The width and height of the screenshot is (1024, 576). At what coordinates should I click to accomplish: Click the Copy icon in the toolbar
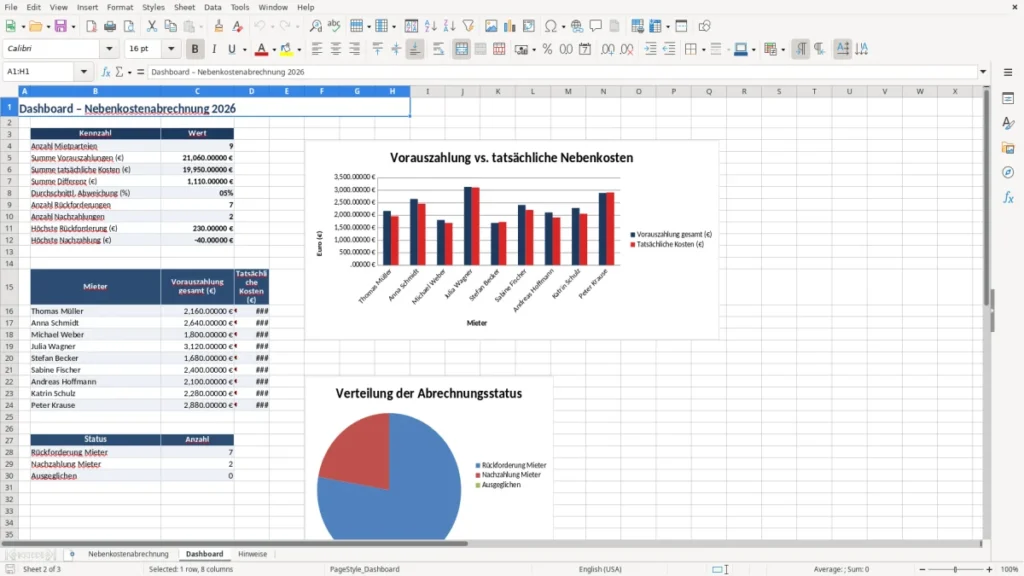[x=170, y=26]
